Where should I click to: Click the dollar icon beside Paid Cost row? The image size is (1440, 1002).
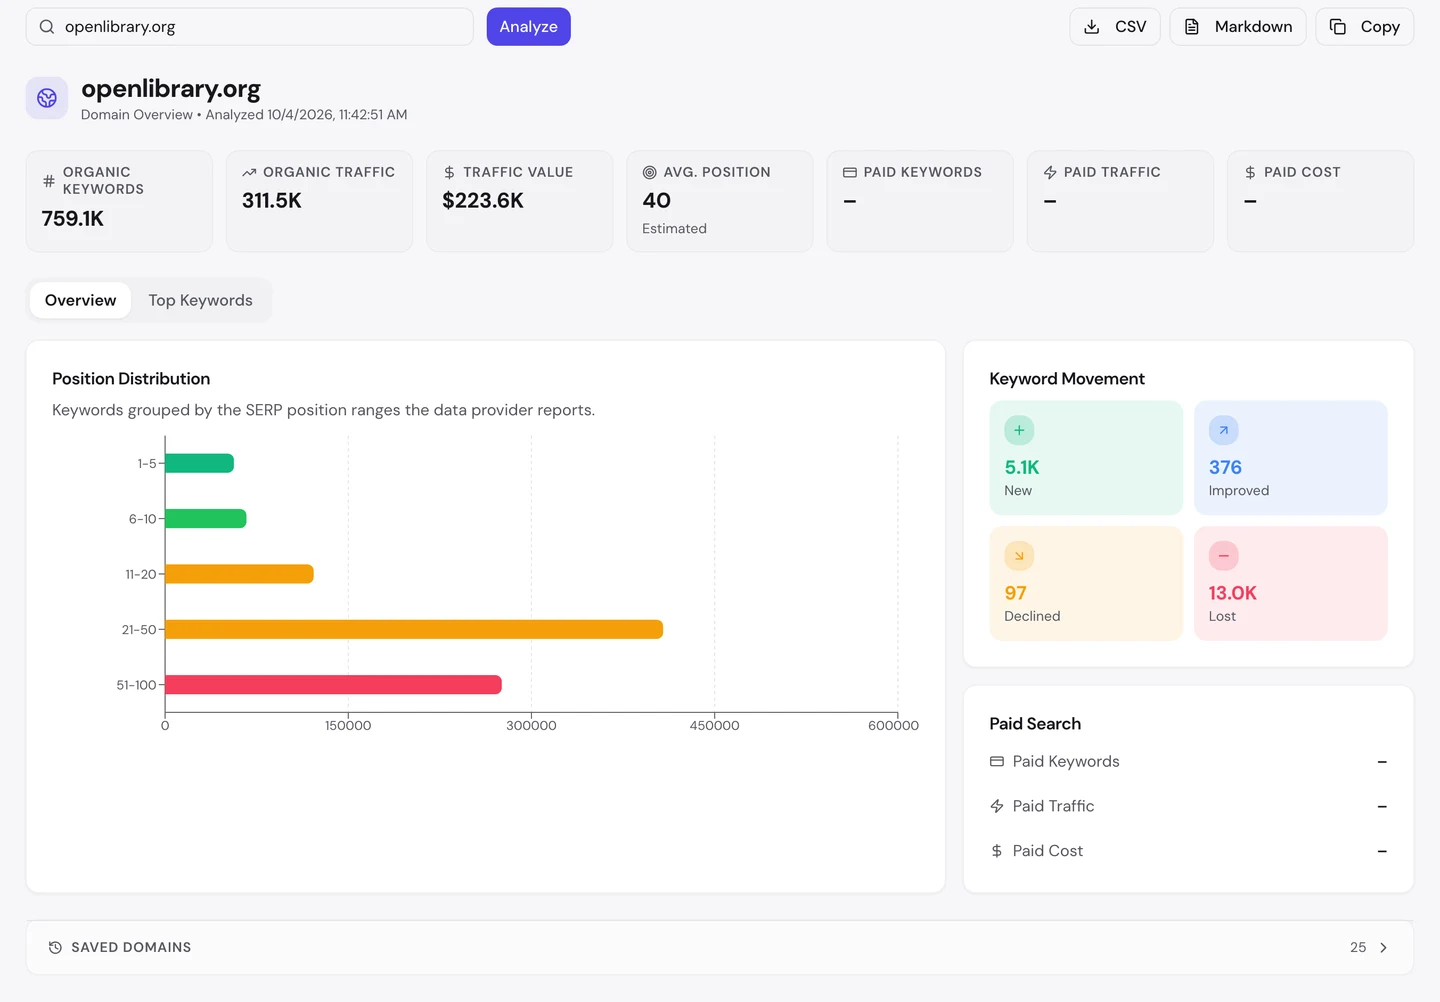tap(997, 851)
